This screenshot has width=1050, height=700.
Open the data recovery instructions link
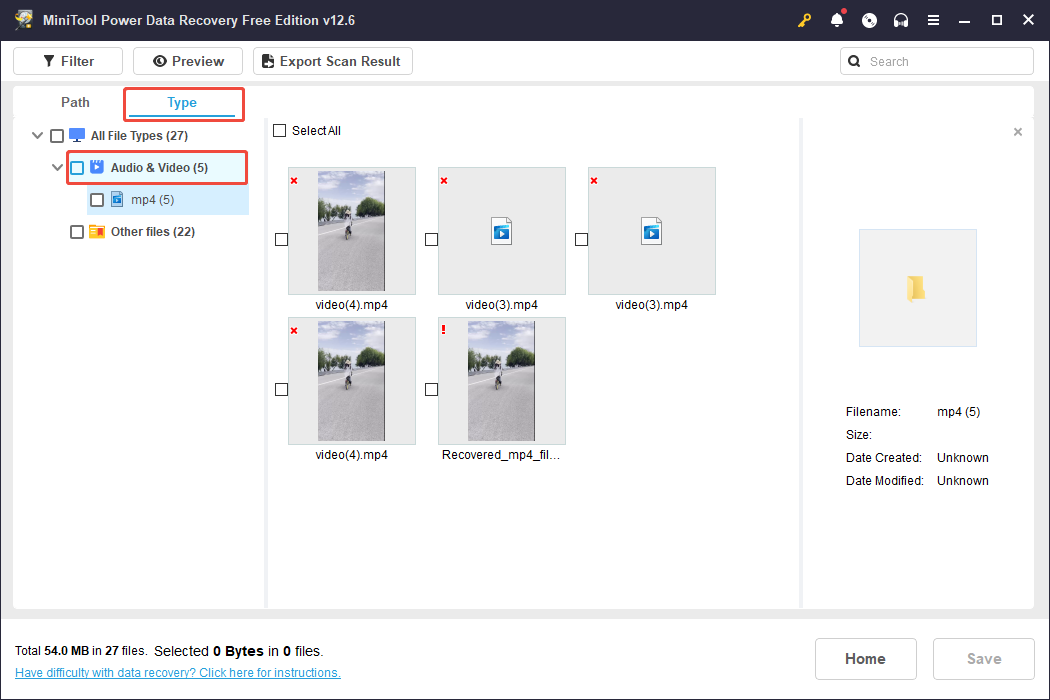point(177,672)
